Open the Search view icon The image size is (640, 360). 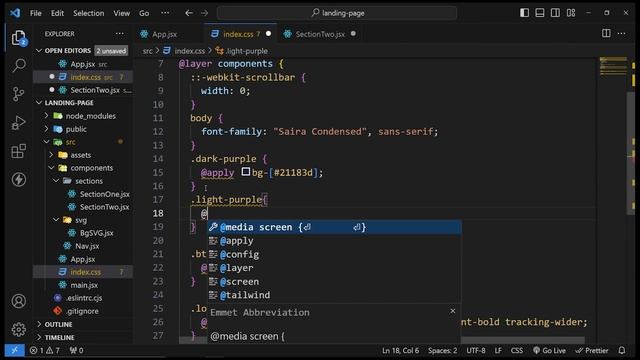point(18,65)
